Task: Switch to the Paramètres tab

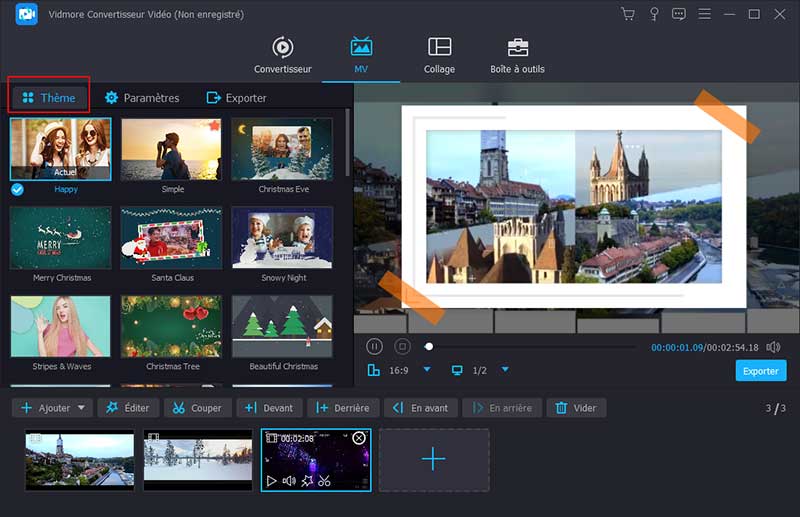Action: tap(142, 98)
